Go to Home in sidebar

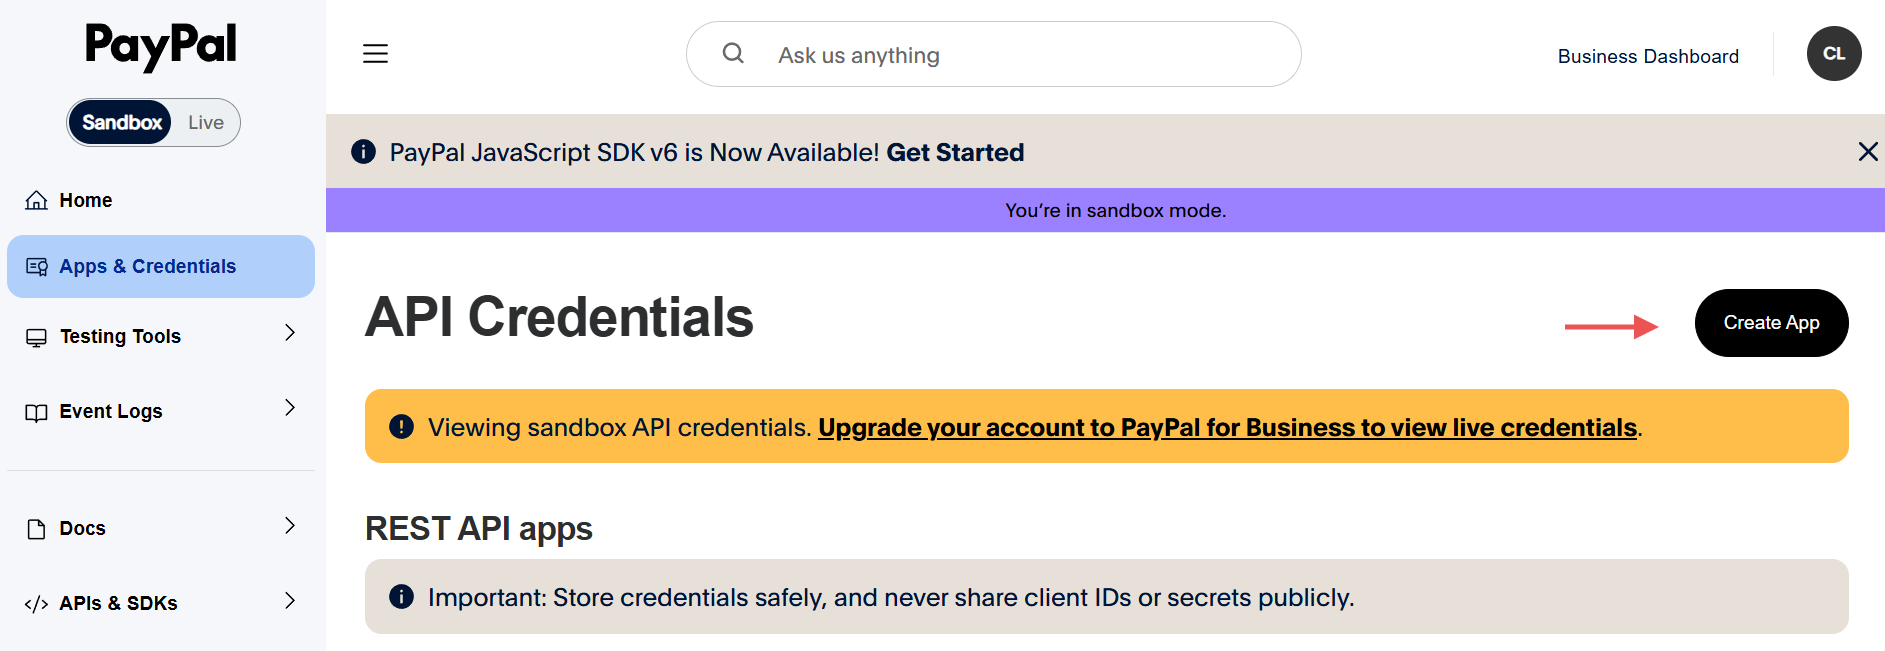pyautogui.click(x=86, y=200)
